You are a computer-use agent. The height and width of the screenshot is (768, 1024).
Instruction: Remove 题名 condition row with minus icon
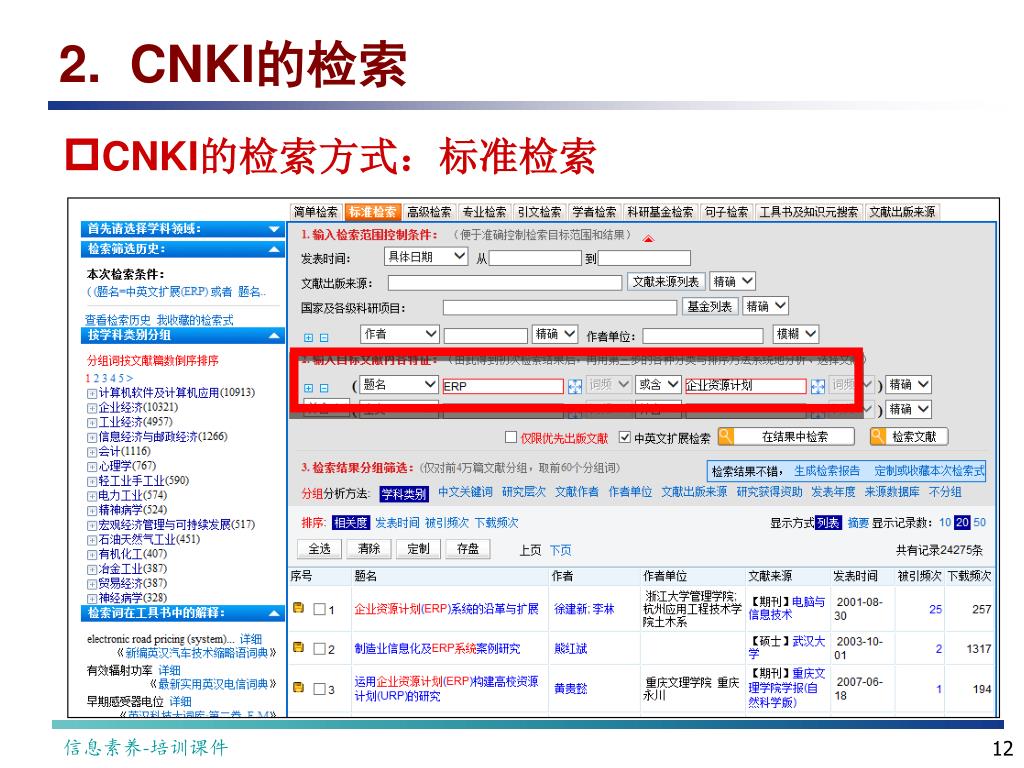[x=324, y=388]
